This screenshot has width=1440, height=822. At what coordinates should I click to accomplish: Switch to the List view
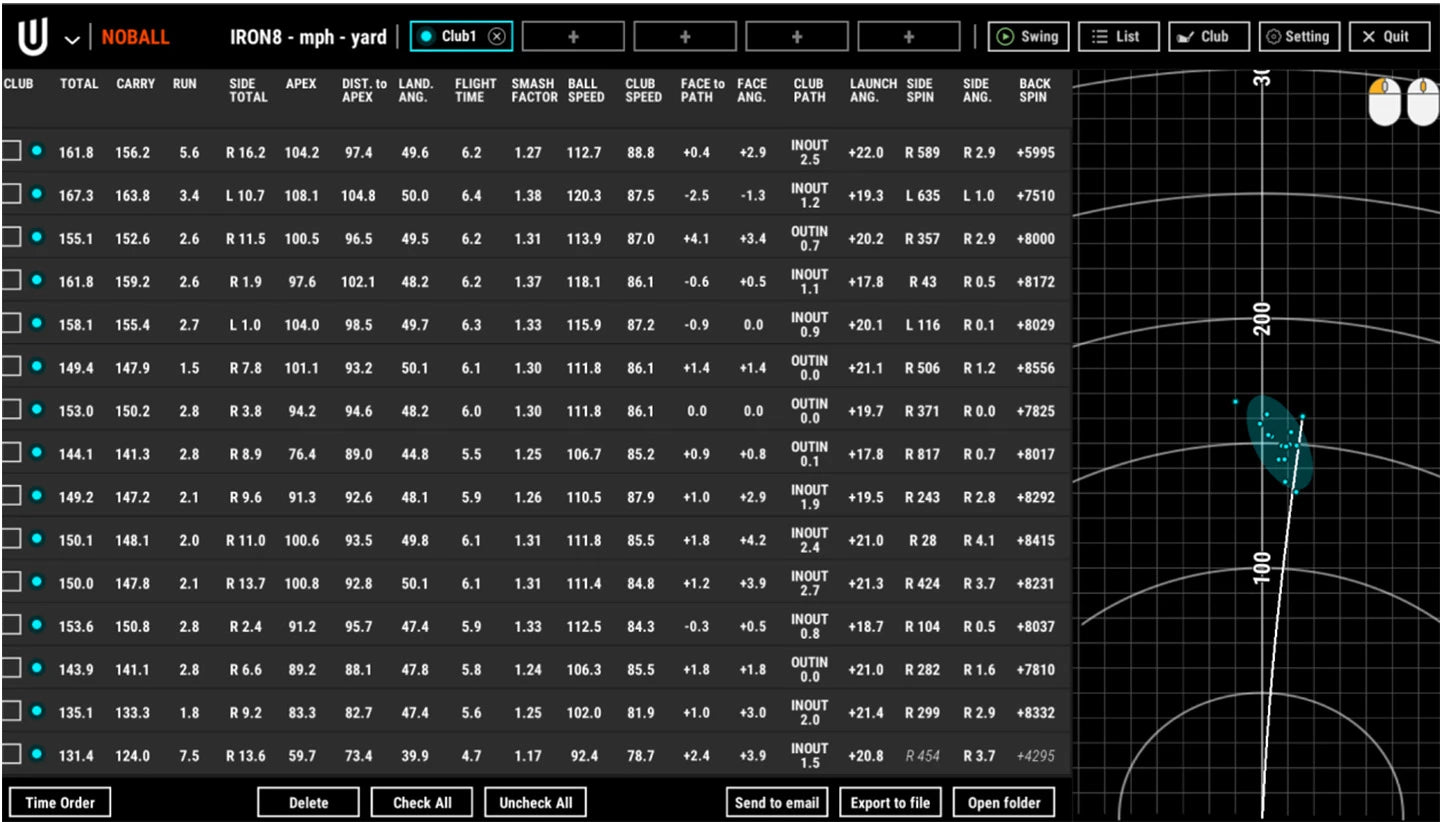click(x=1118, y=37)
